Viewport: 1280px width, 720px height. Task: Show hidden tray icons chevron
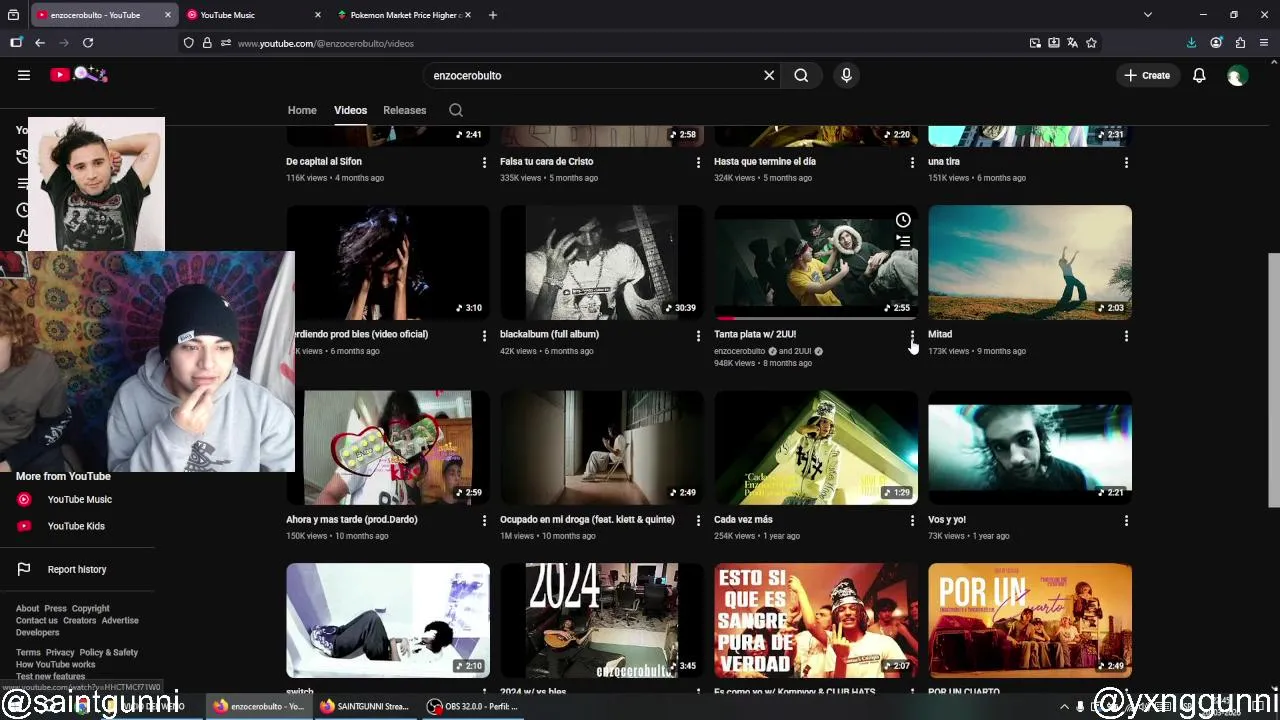(x=1064, y=706)
